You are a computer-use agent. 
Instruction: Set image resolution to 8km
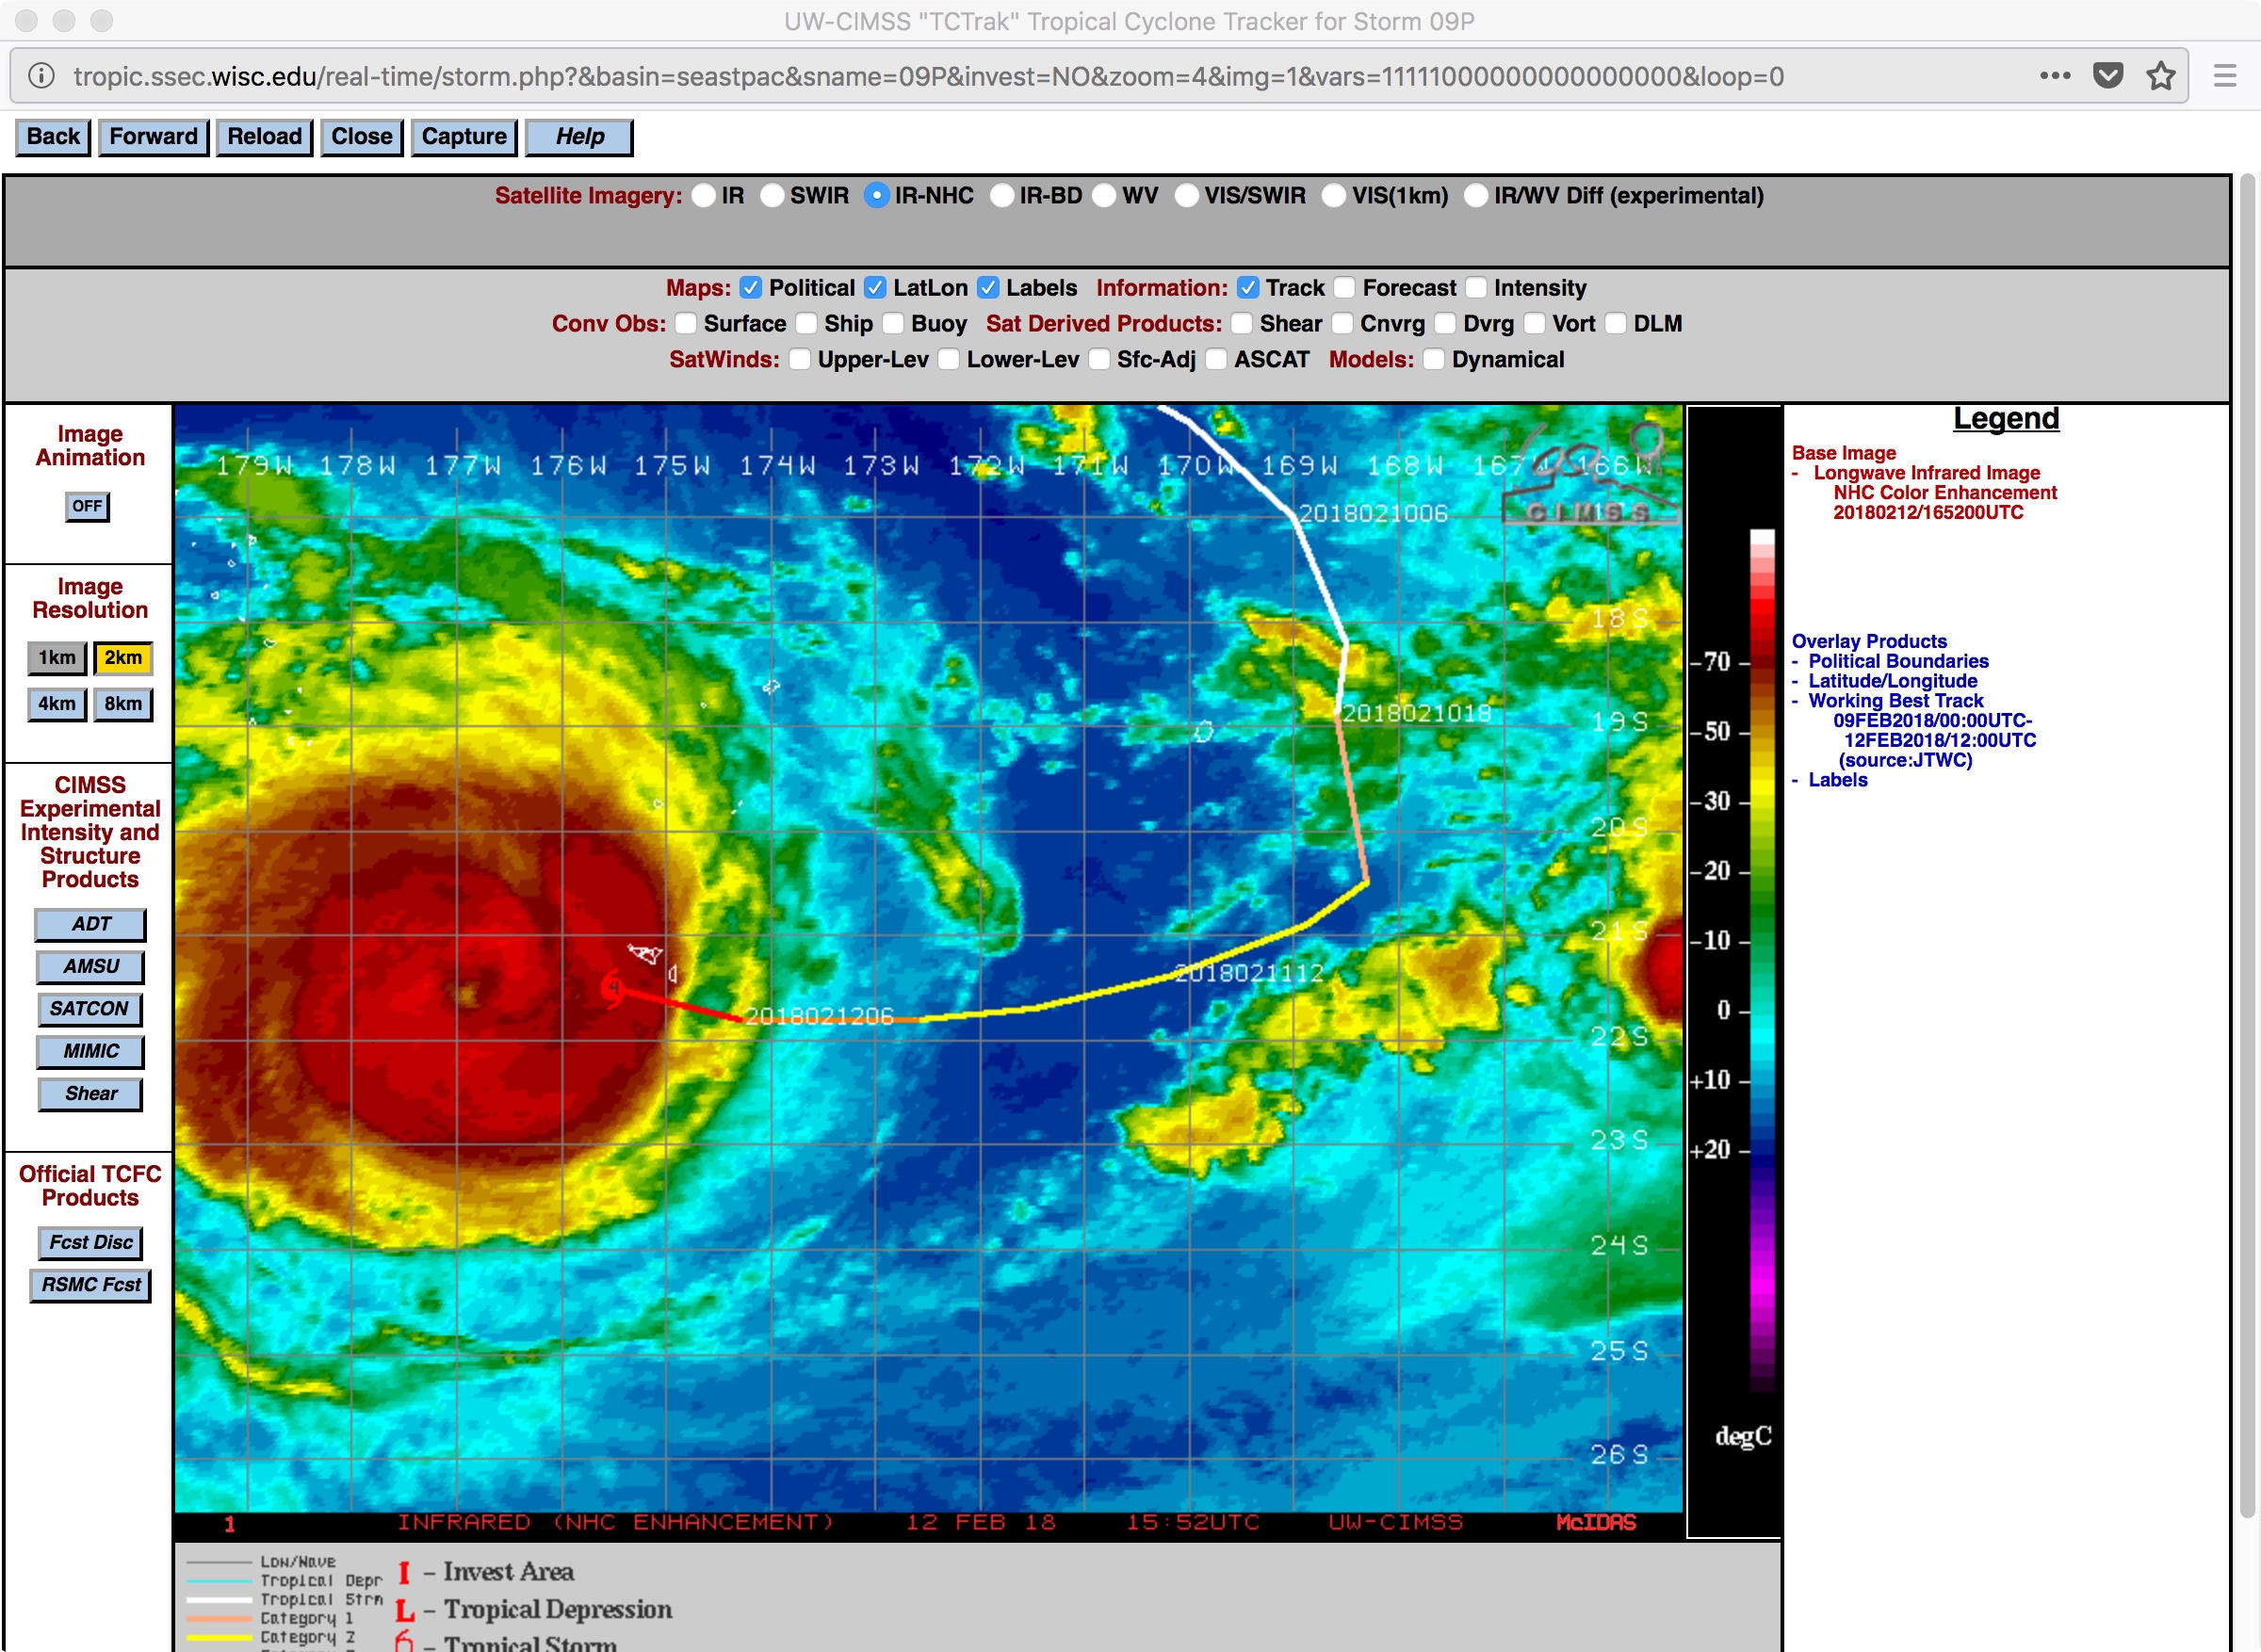point(123,704)
